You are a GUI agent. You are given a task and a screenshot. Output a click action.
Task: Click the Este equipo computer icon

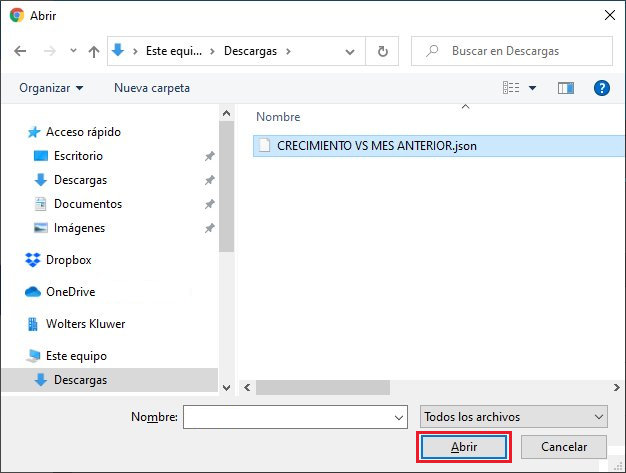pos(33,356)
